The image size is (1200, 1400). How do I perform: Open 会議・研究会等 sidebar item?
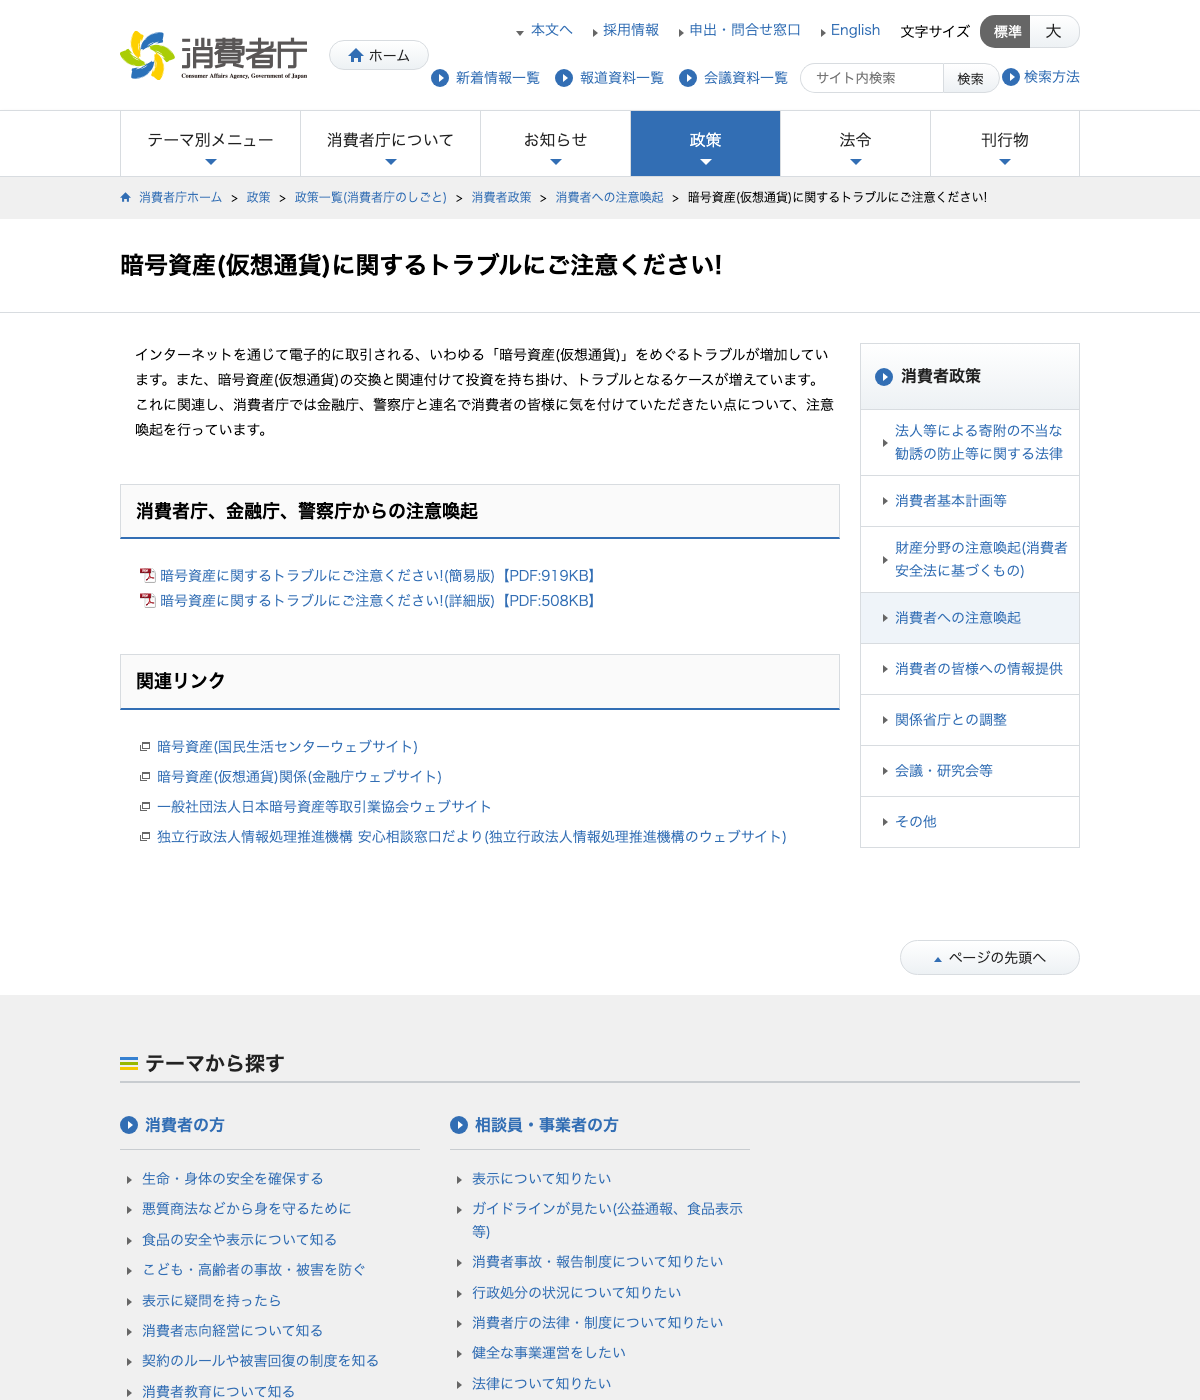coord(970,771)
